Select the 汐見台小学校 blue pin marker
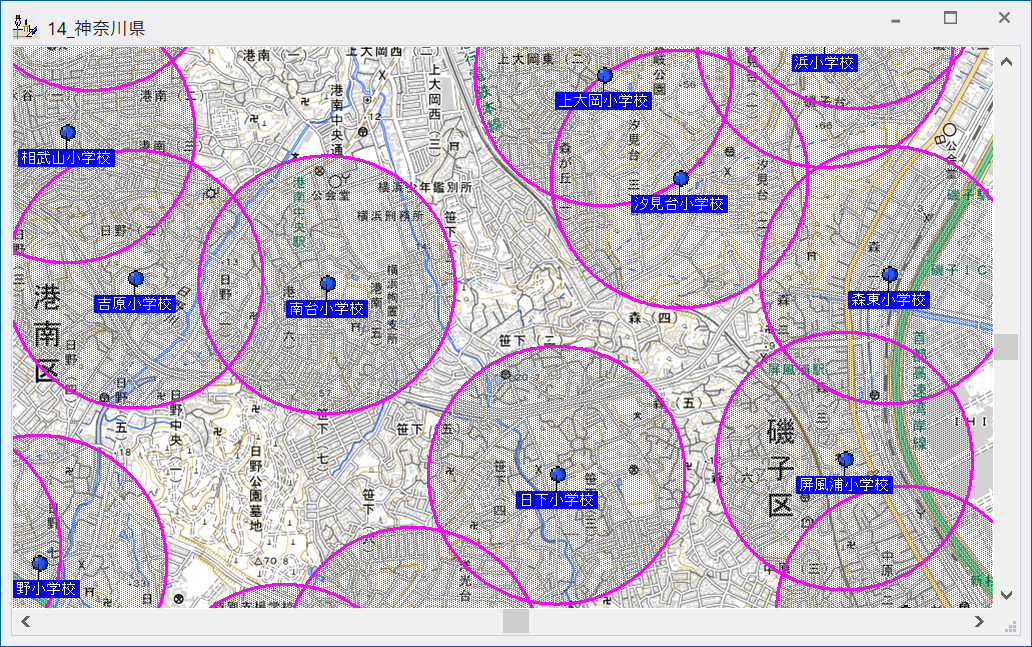 pyautogui.click(x=681, y=178)
